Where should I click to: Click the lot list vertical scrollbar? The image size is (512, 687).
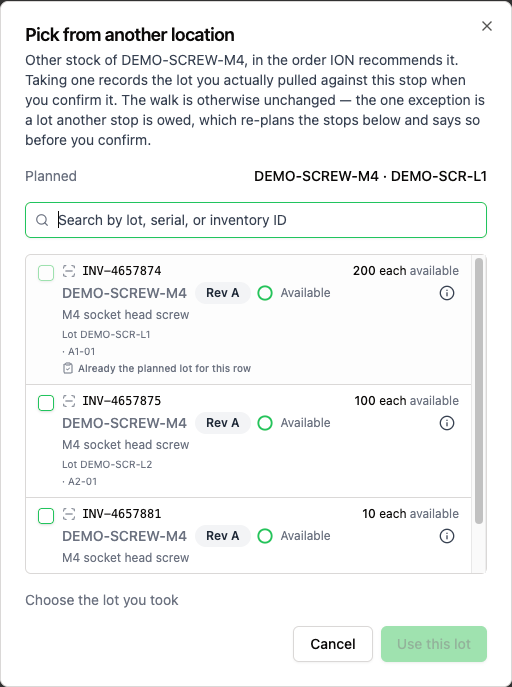coord(479,391)
